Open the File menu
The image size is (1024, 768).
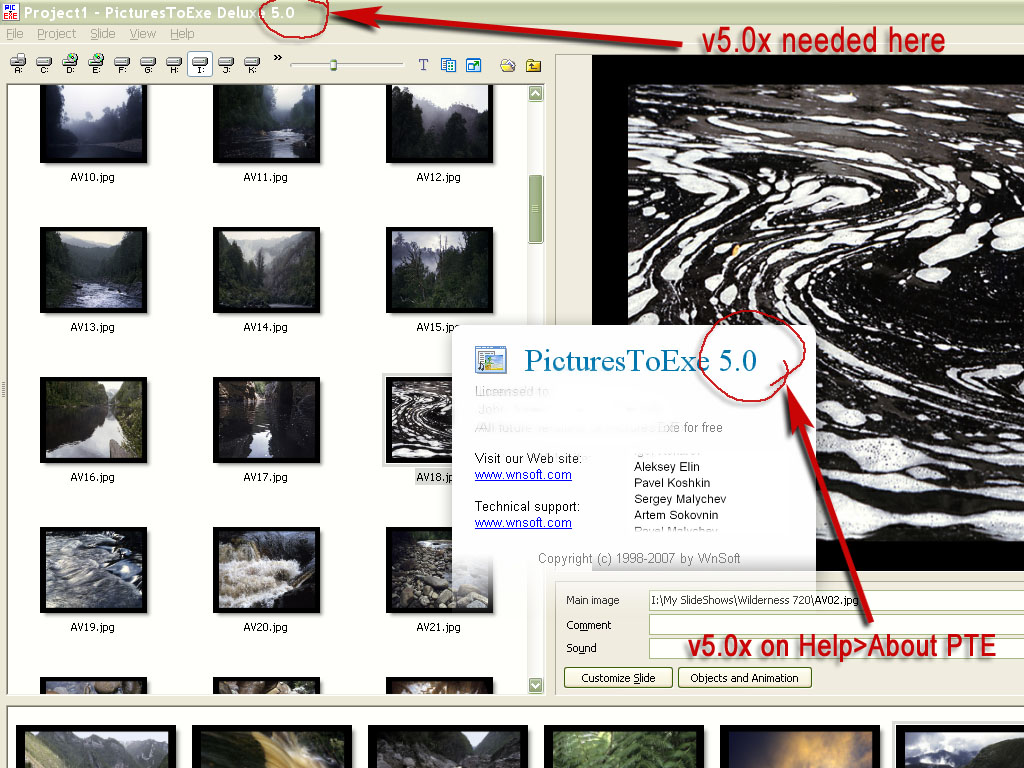14,33
